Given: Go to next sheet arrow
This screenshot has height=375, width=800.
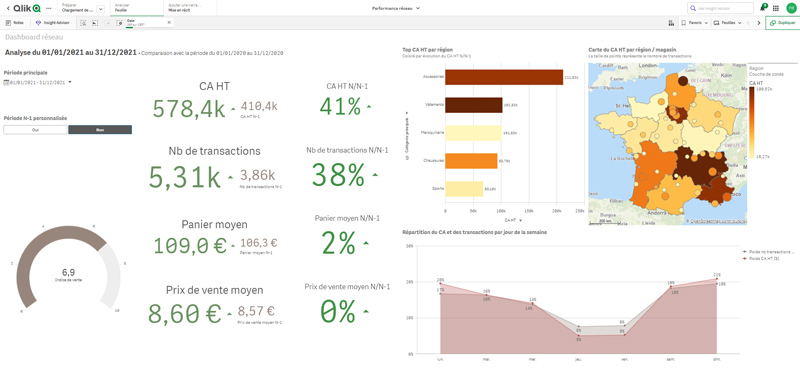Looking at the screenshot, I should [x=759, y=23].
